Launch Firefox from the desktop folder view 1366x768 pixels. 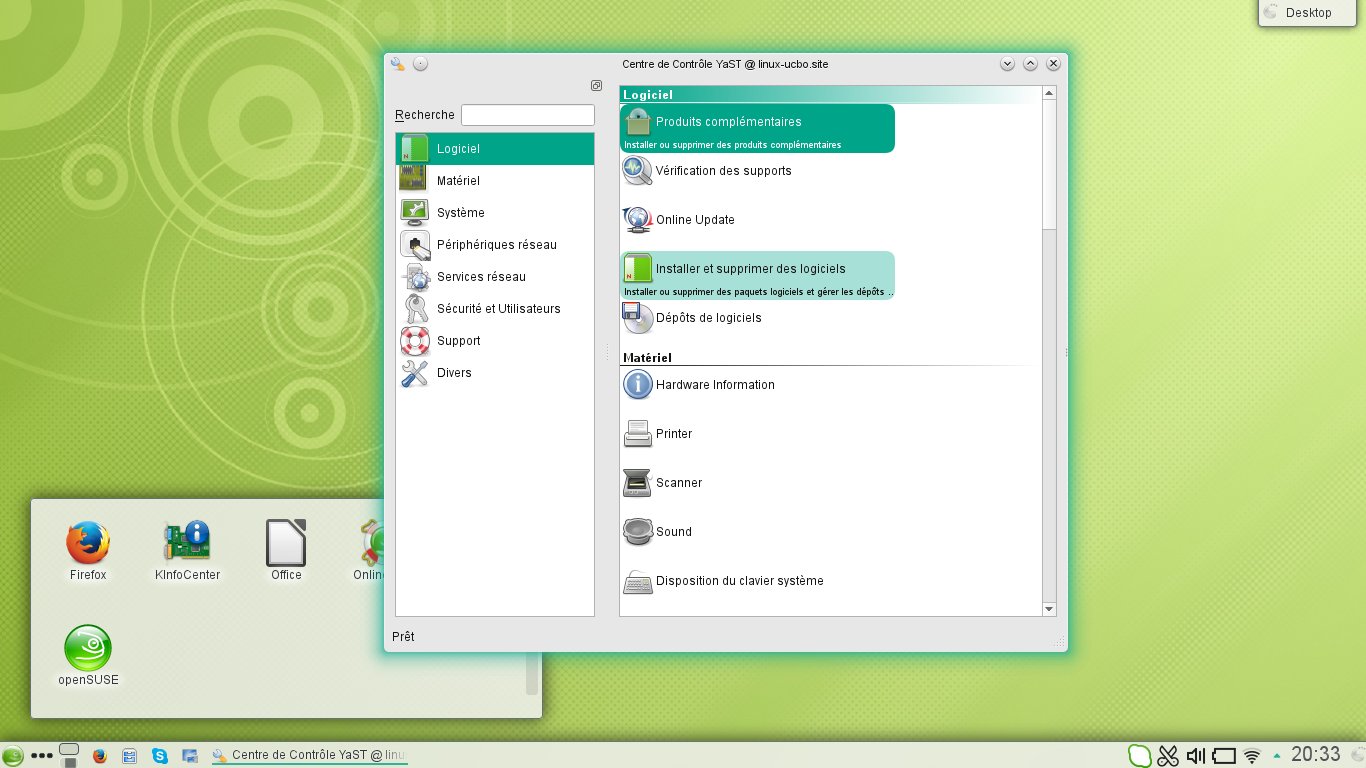click(88, 550)
